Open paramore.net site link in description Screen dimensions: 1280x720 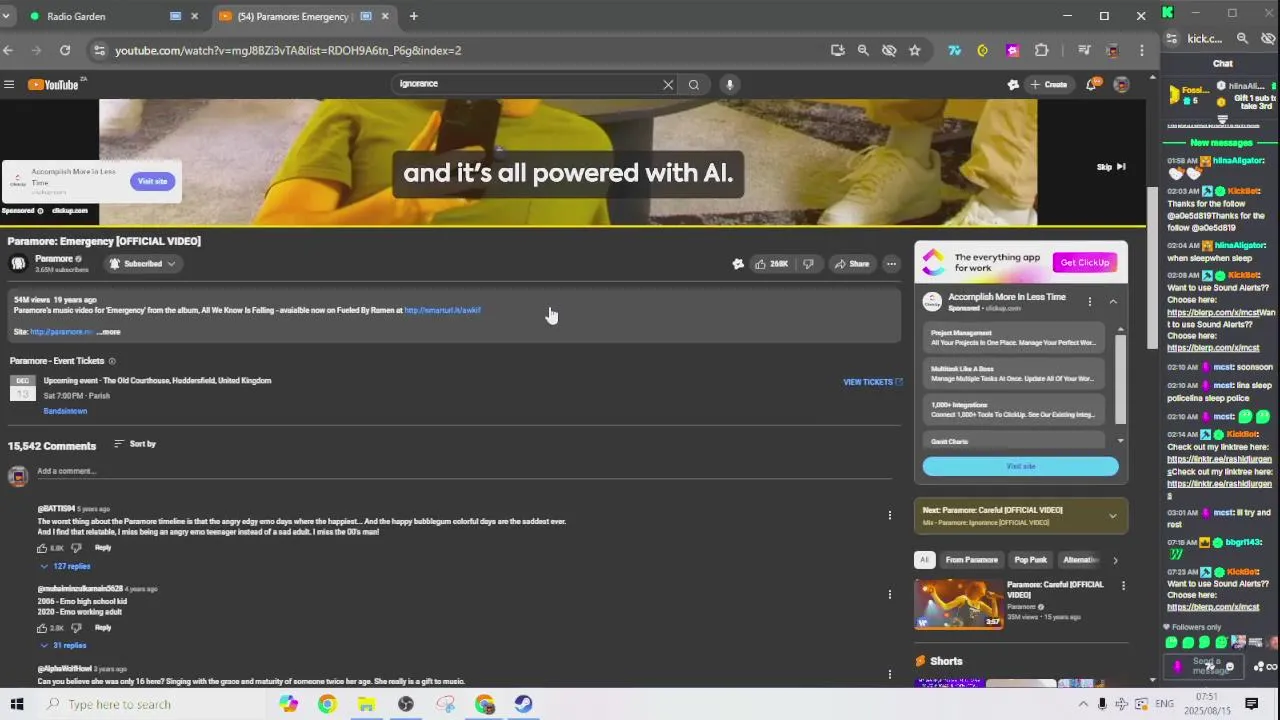click(61, 332)
